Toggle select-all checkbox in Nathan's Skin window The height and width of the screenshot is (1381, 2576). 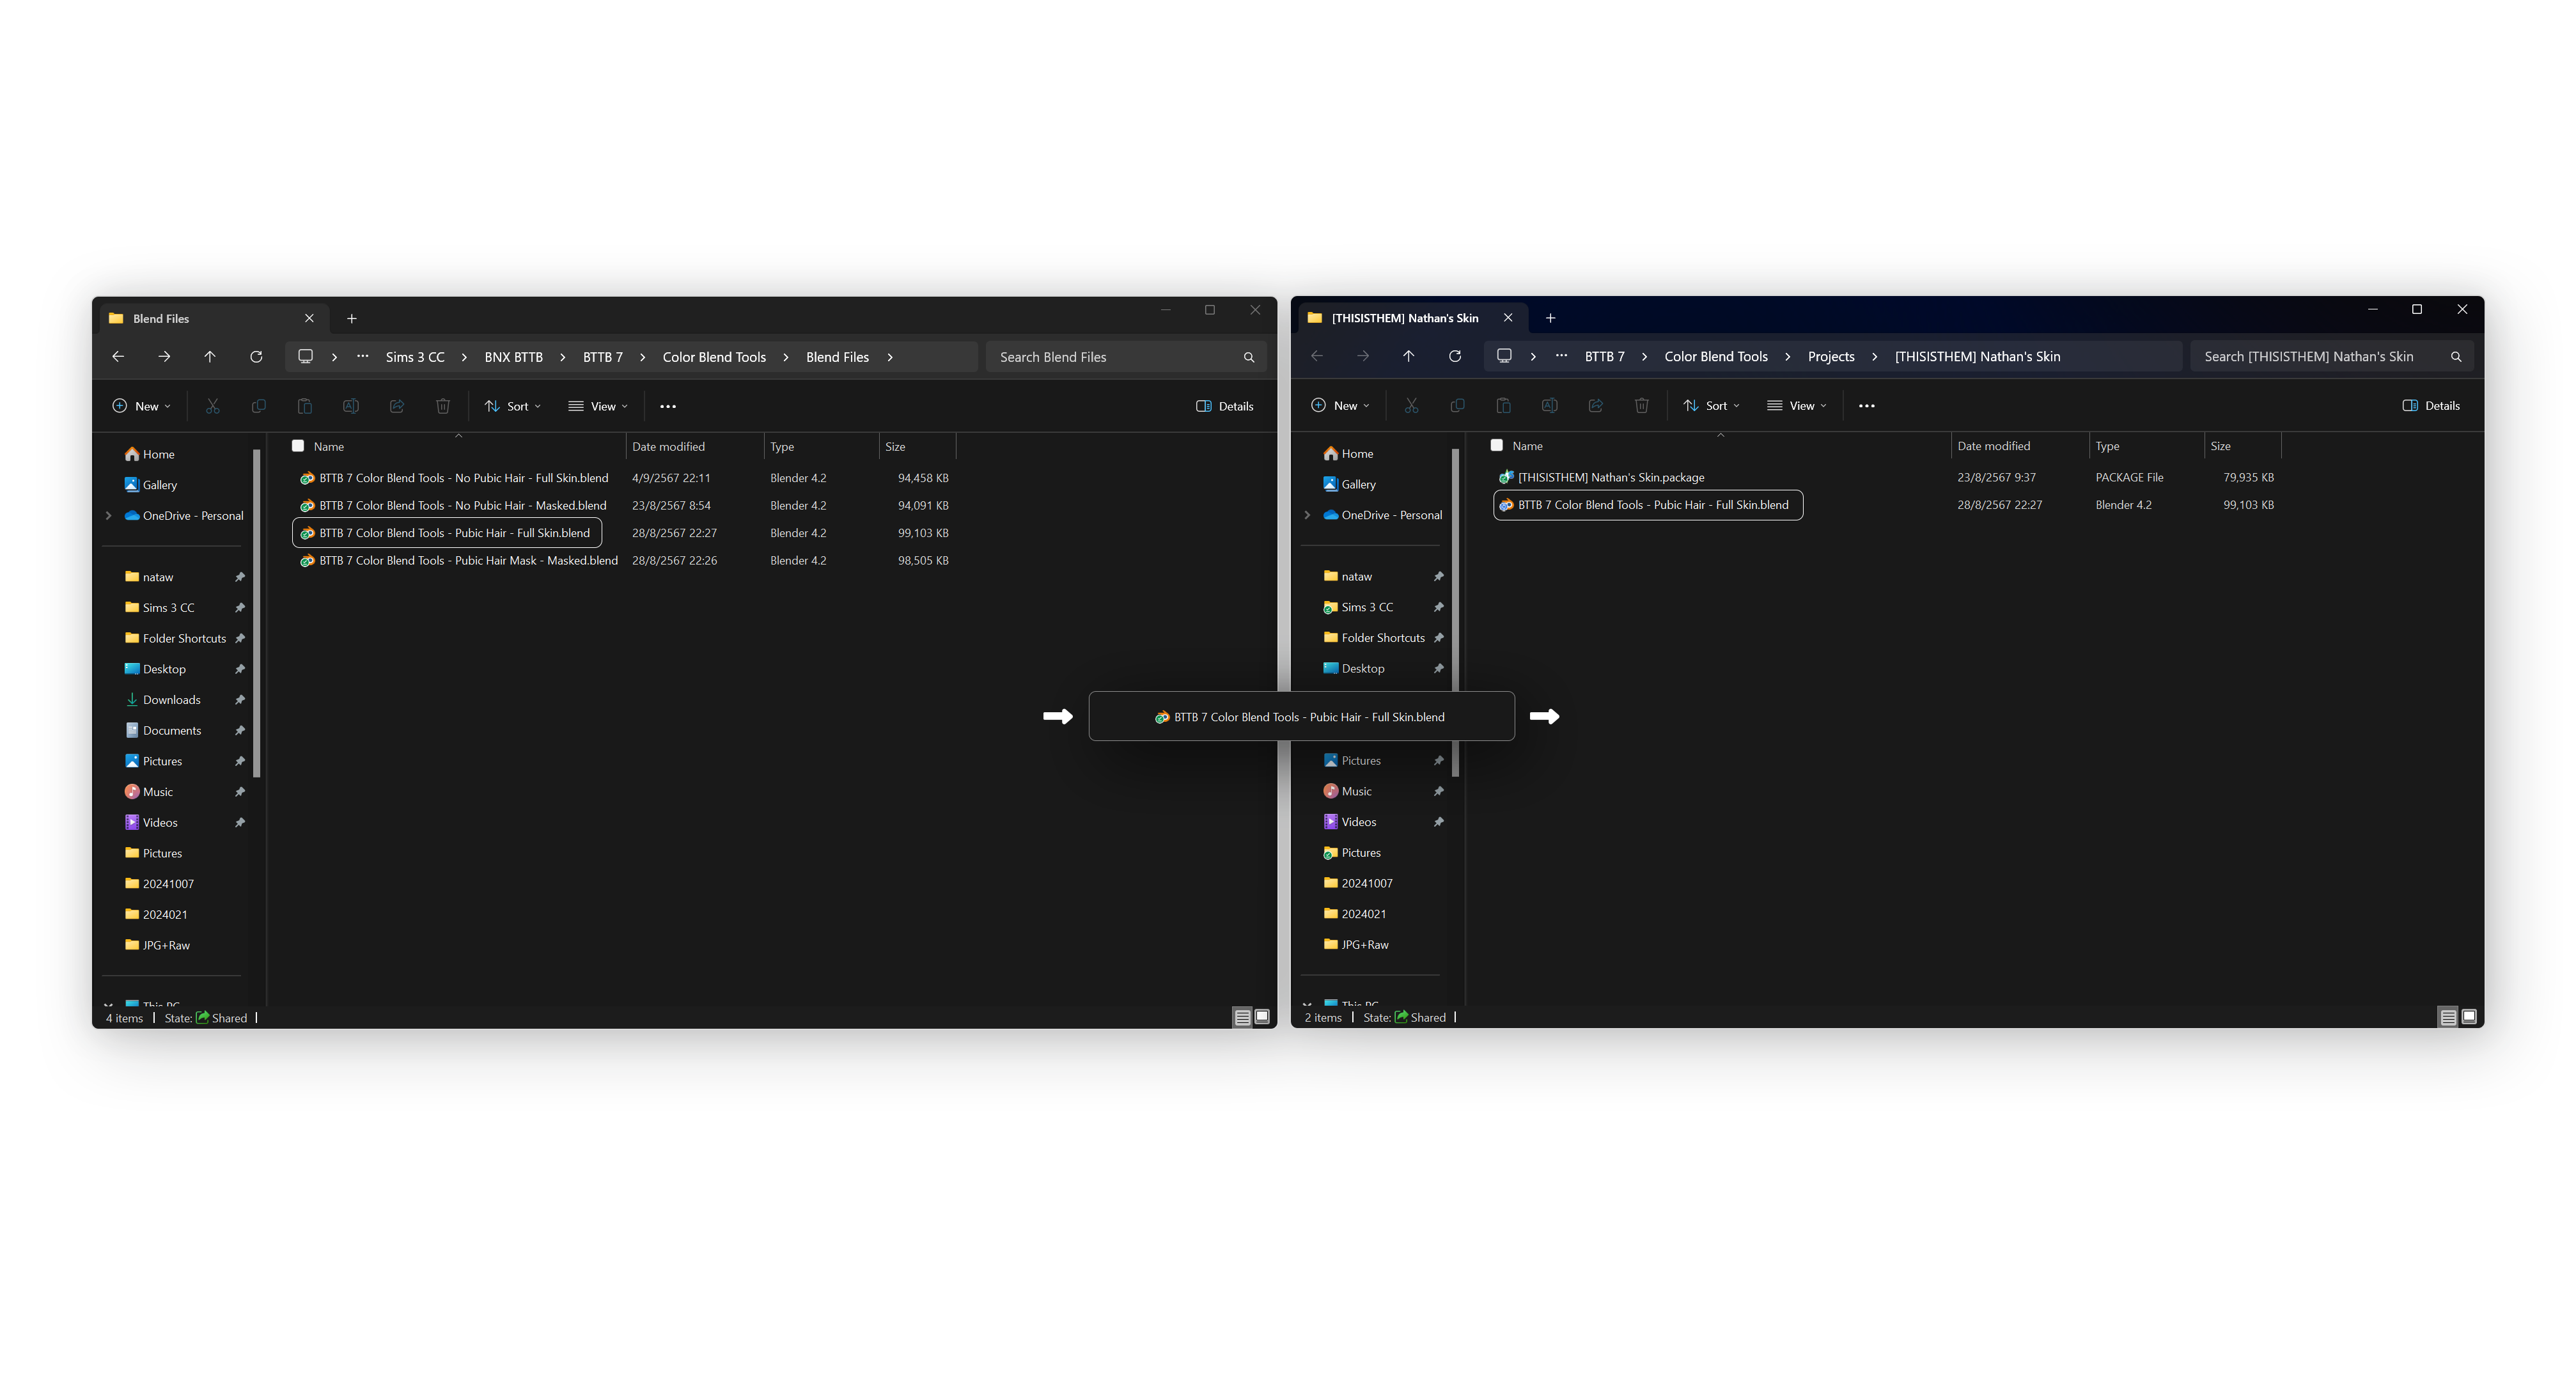point(1496,445)
